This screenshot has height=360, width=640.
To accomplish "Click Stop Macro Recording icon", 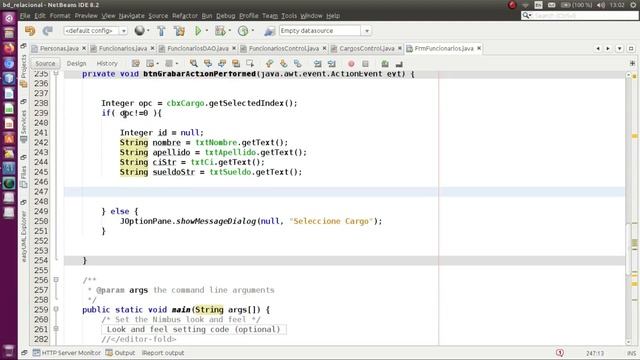I will pos(365,64).
